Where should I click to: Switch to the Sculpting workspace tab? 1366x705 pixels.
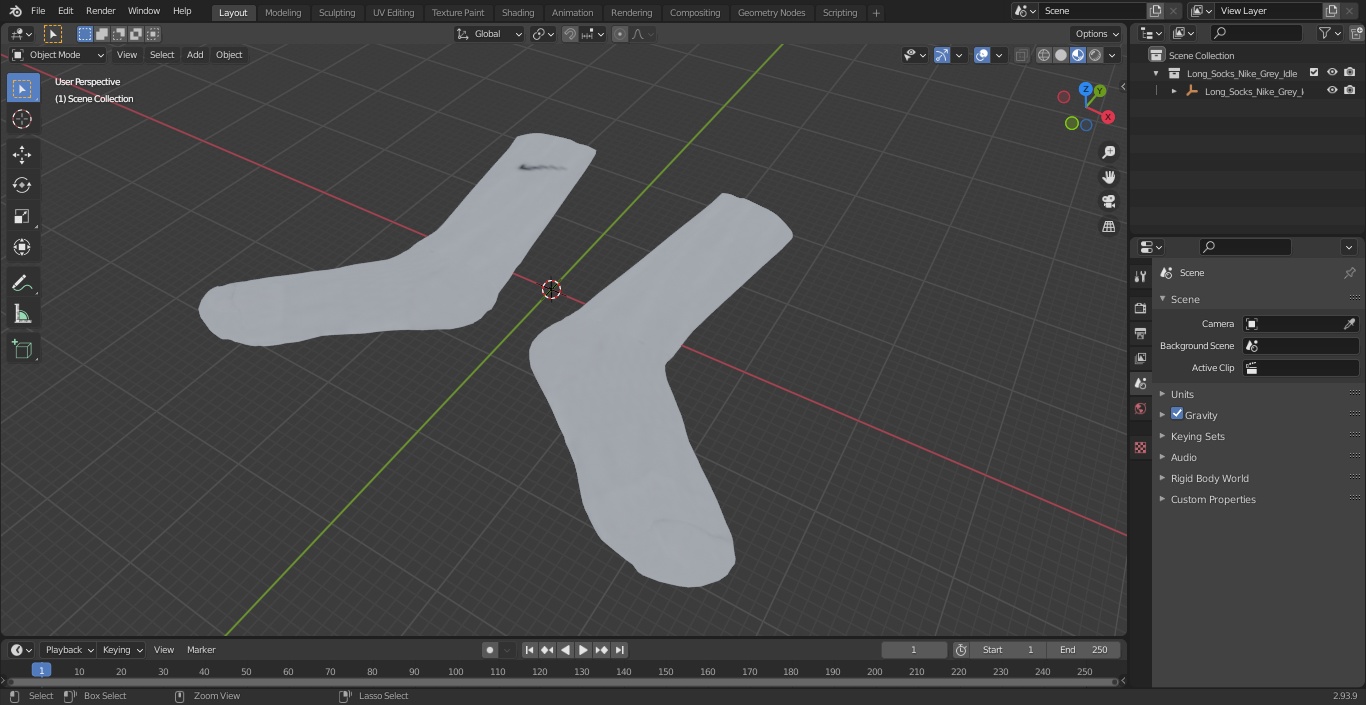[337, 12]
